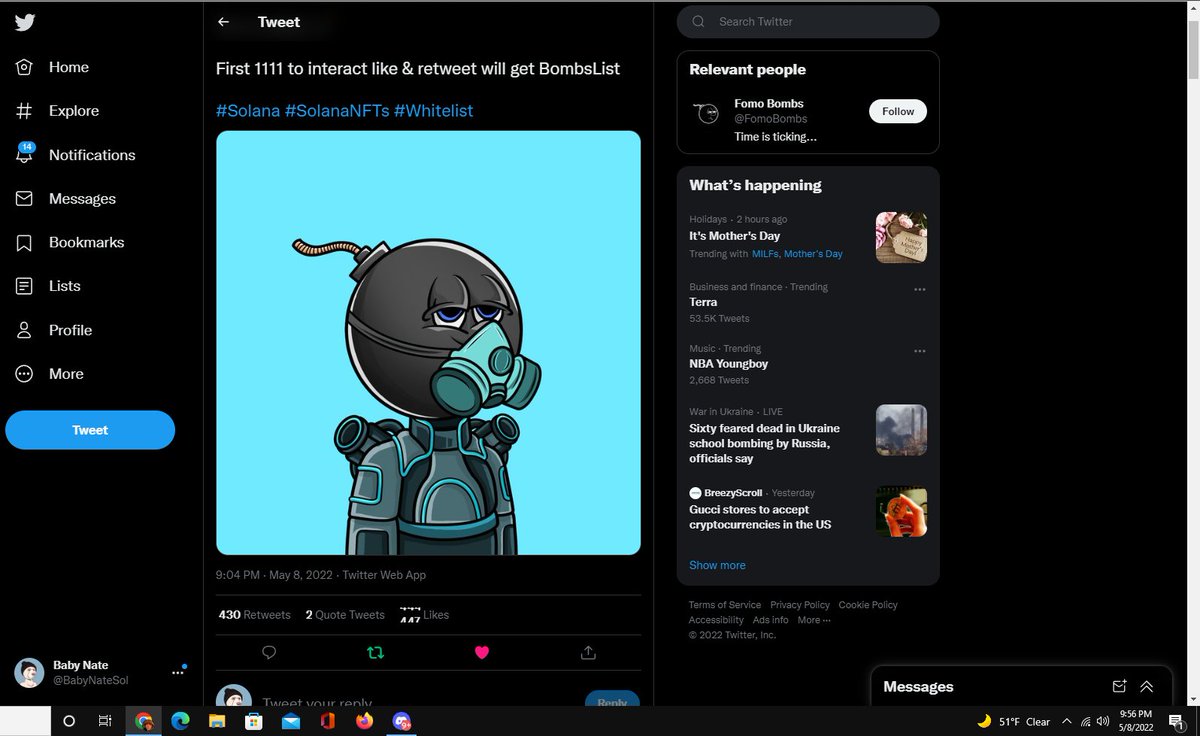Open Microsoft Edge from the taskbar
Viewport: 1200px width, 736px height.
pyautogui.click(x=181, y=721)
